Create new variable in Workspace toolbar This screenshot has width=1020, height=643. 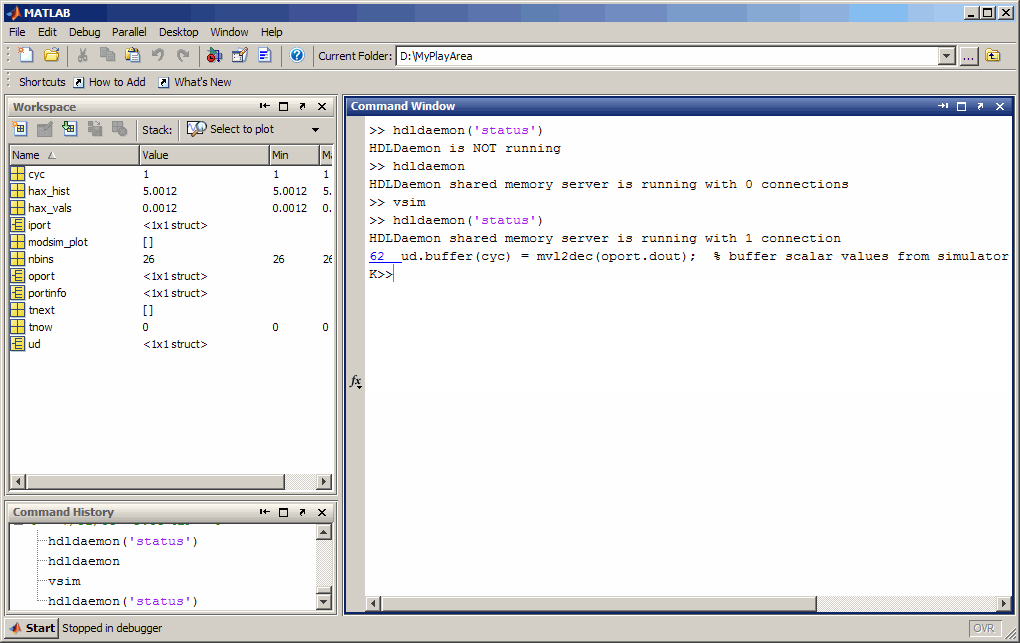[x=20, y=129]
